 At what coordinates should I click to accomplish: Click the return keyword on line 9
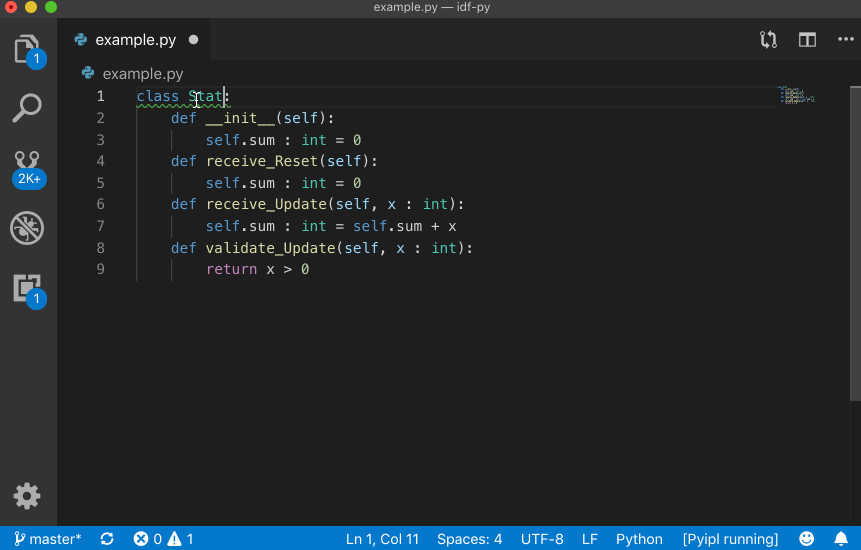click(231, 269)
